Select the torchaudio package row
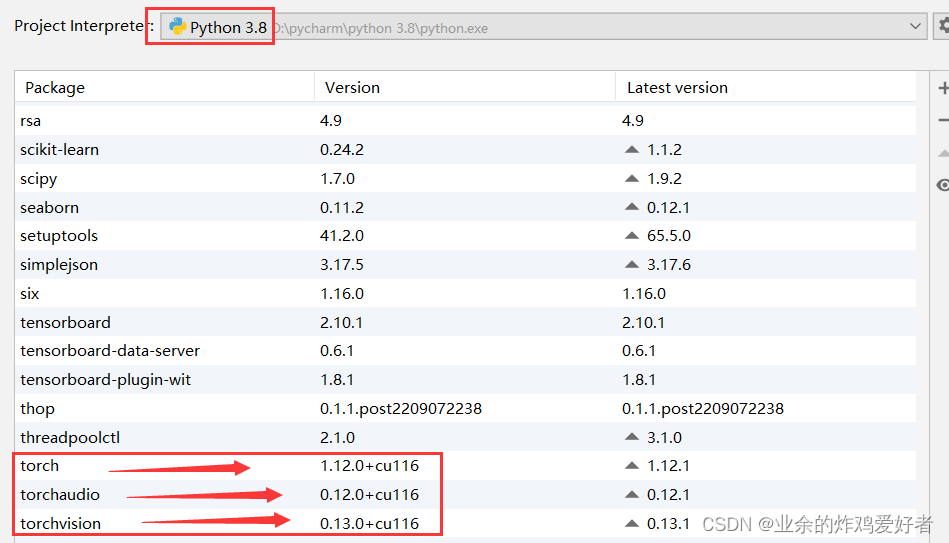 [465, 495]
